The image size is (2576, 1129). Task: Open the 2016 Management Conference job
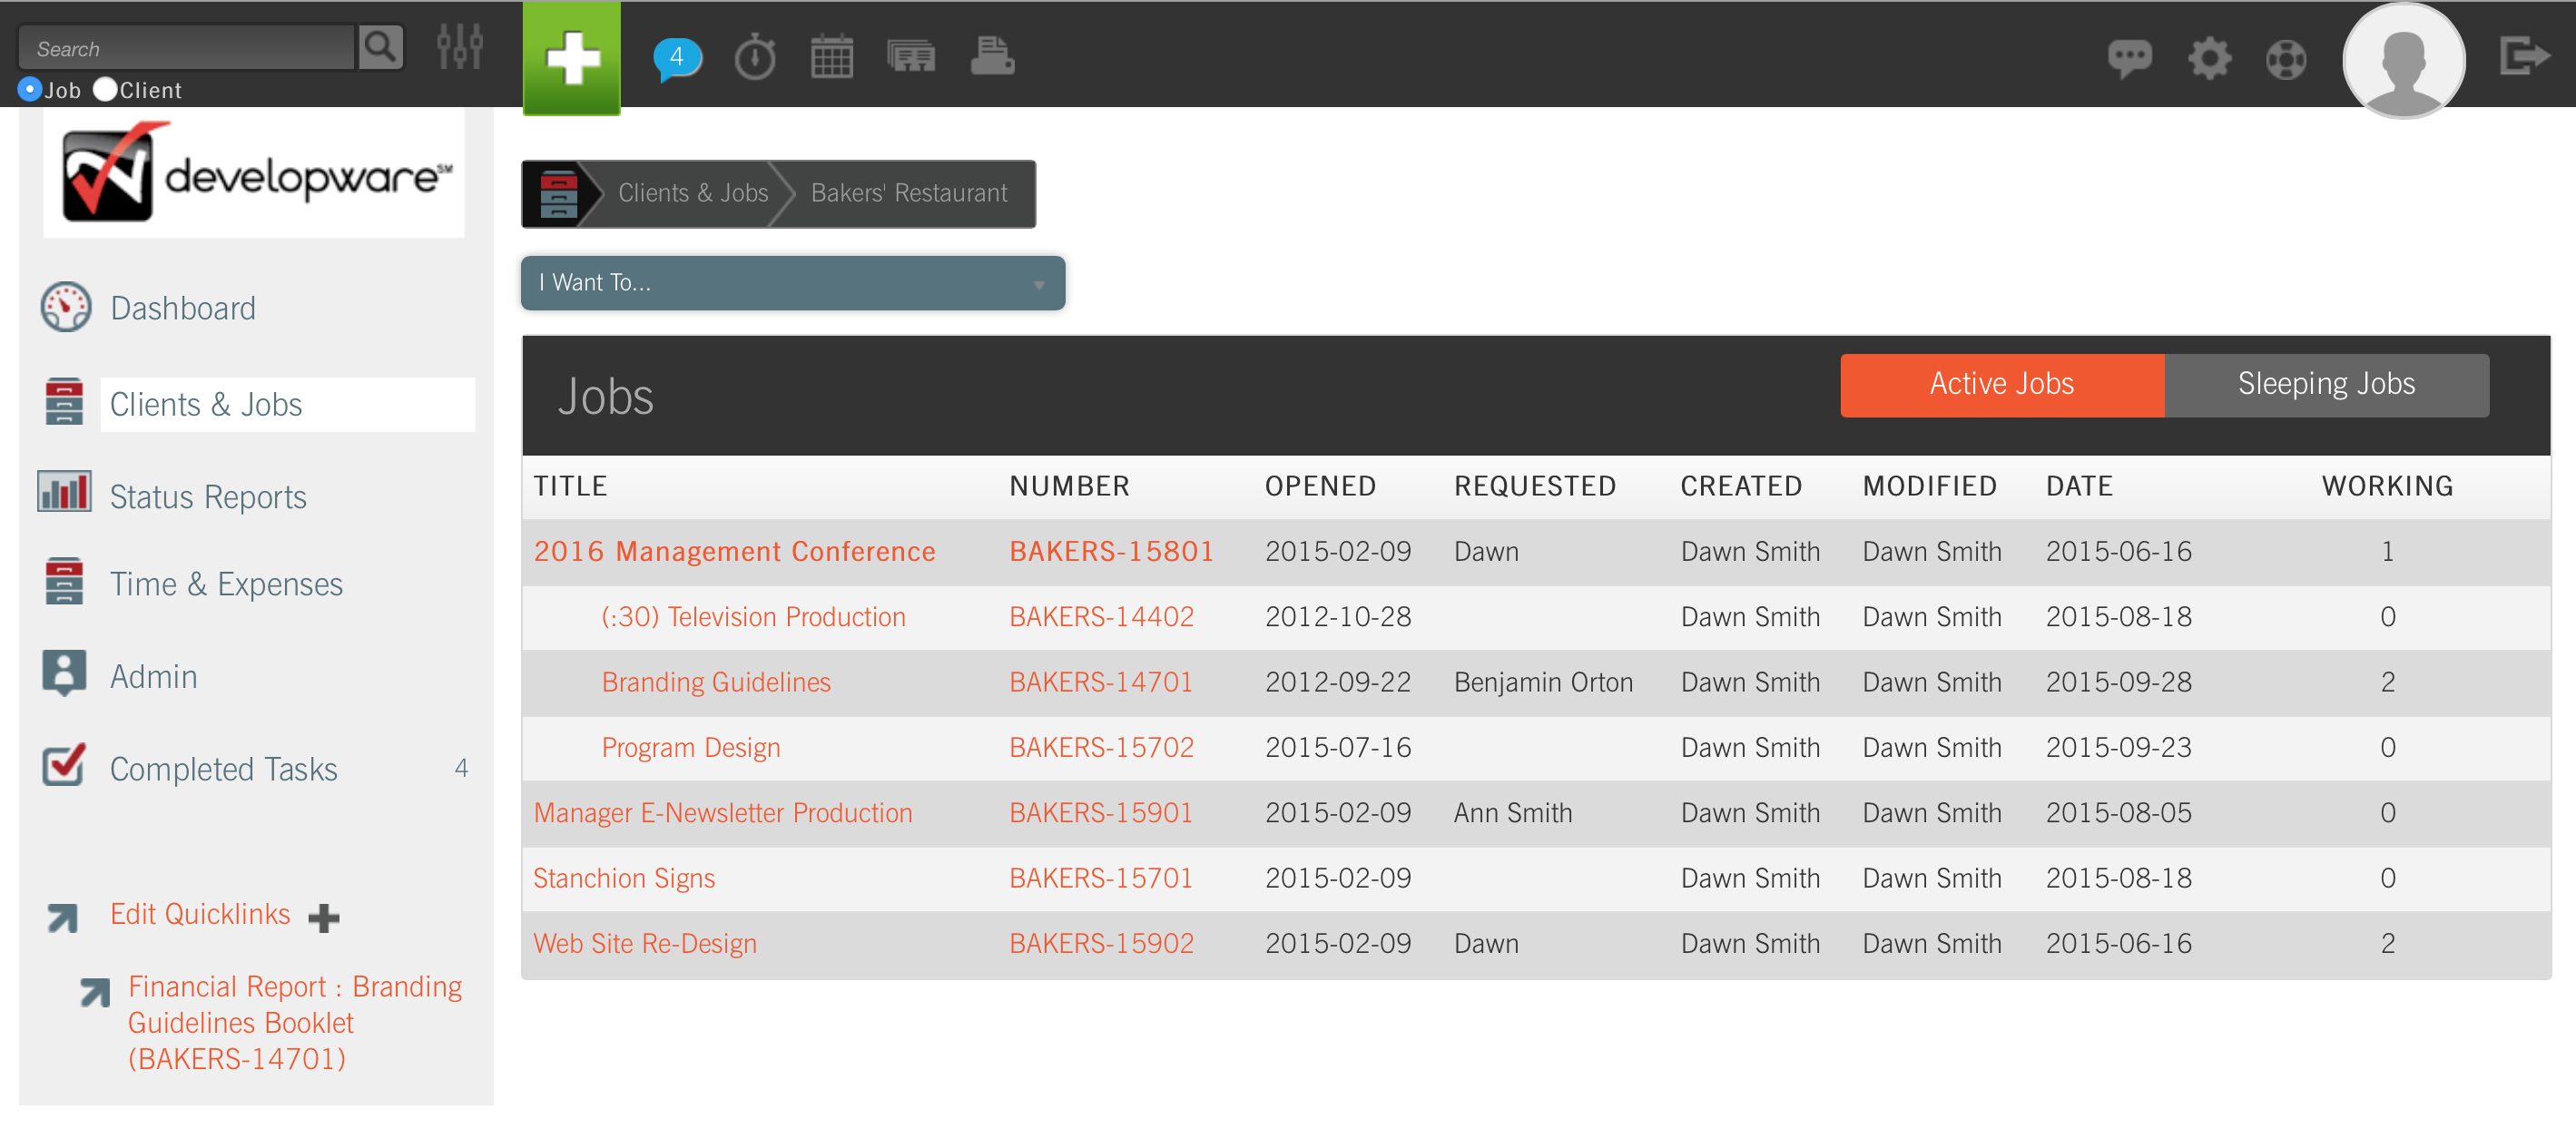pyautogui.click(x=735, y=552)
